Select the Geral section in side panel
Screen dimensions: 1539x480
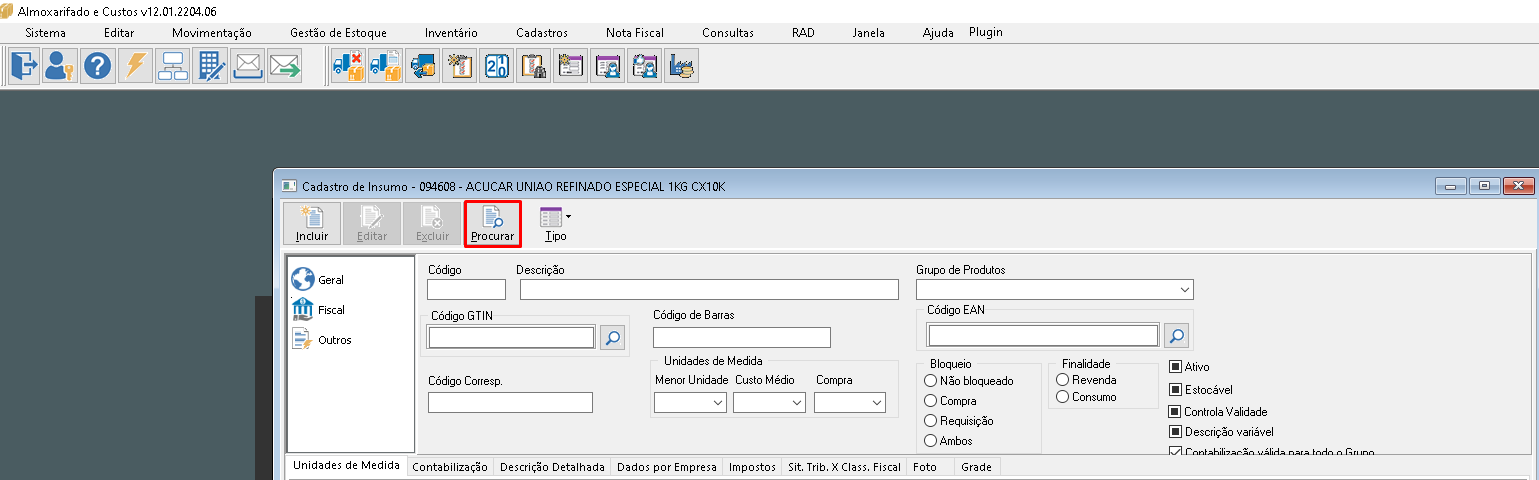click(318, 280)
